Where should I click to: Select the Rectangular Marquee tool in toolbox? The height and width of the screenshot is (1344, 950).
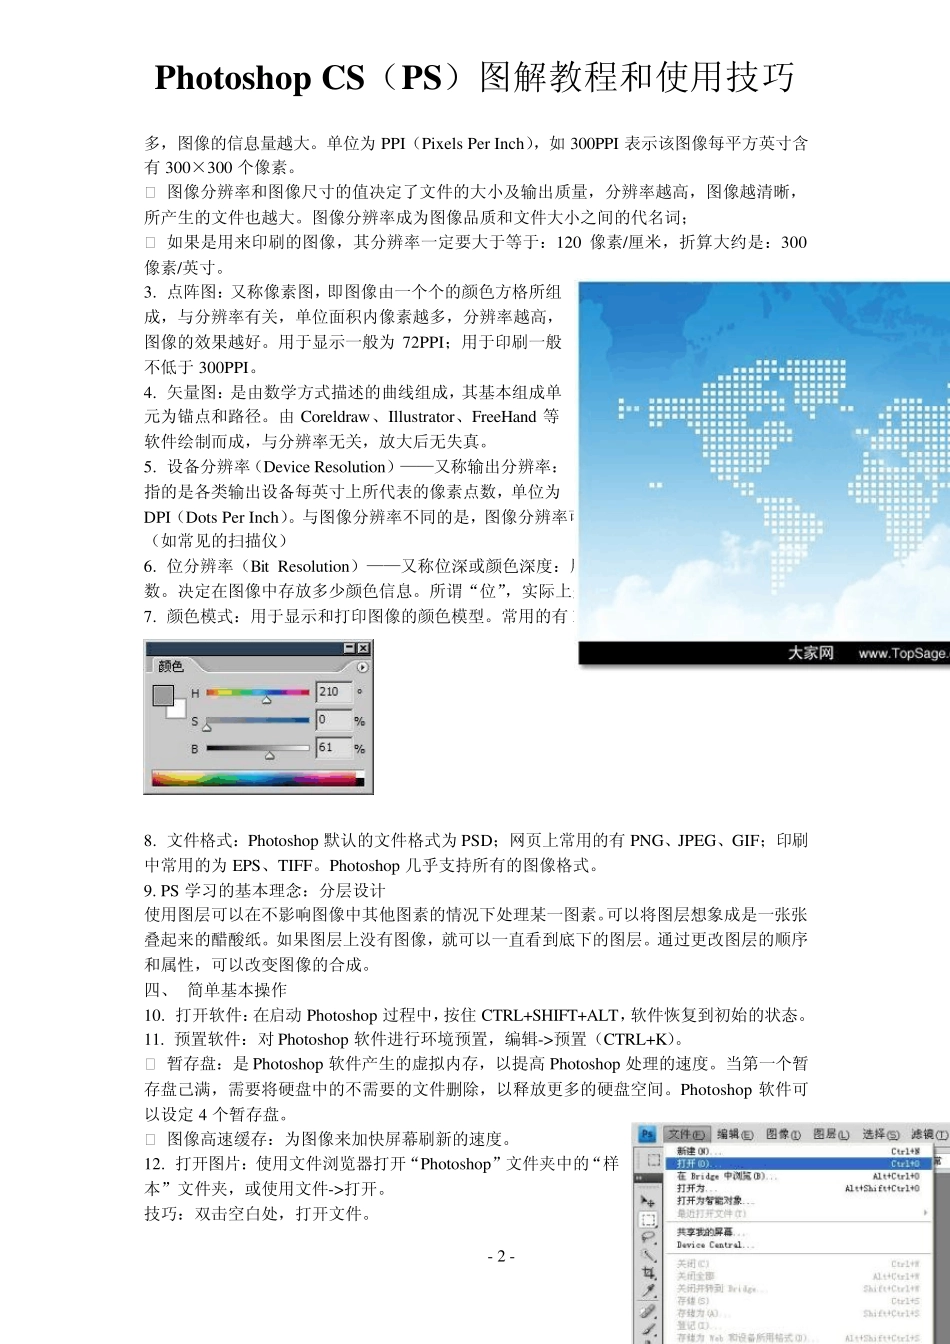[648, 1219]
